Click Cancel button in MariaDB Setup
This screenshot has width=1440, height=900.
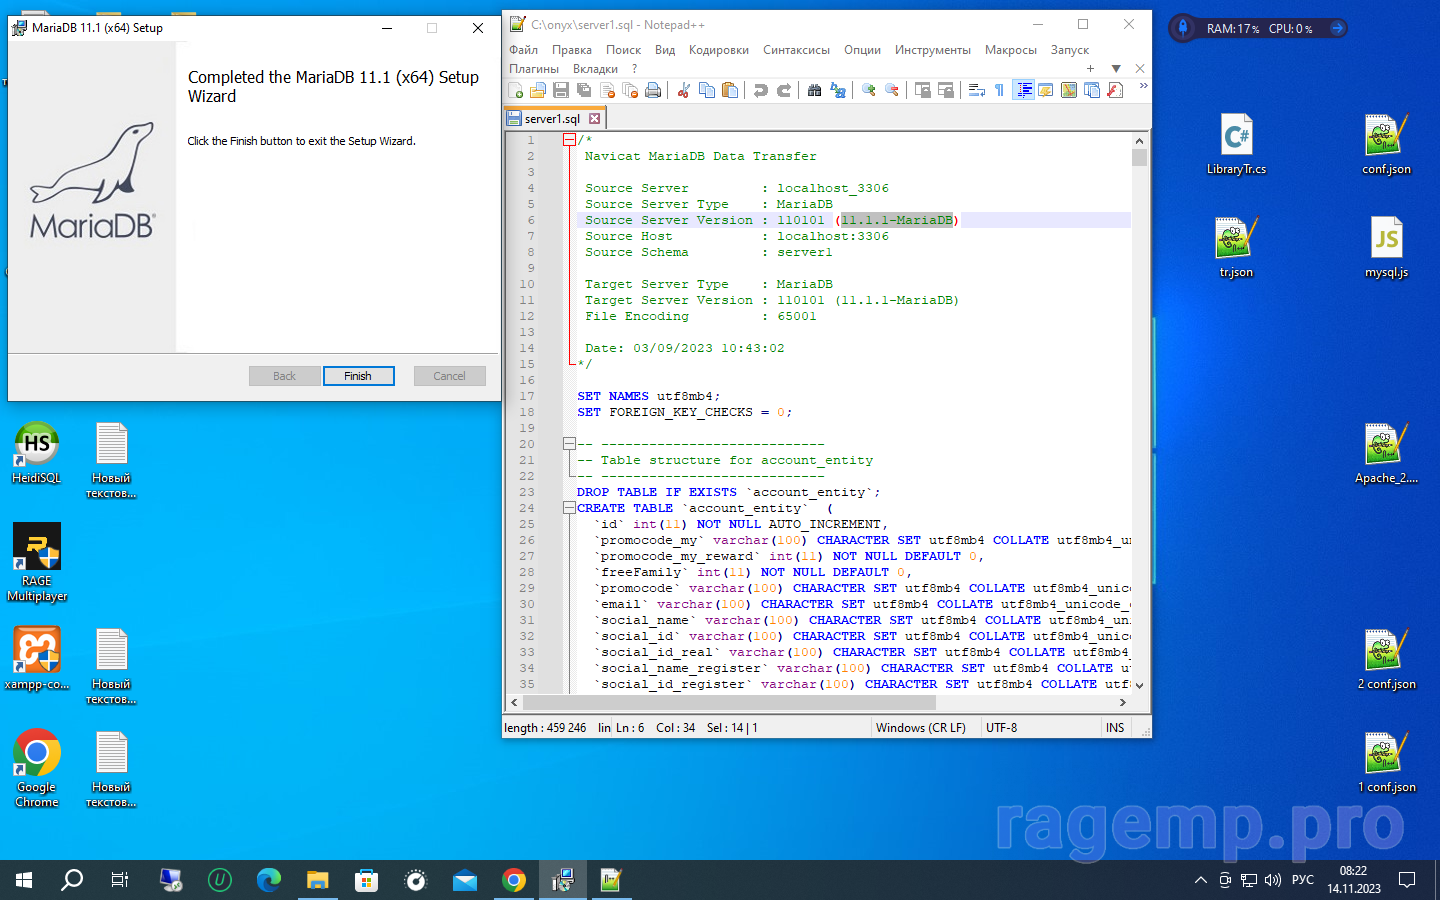click(449, 376)
